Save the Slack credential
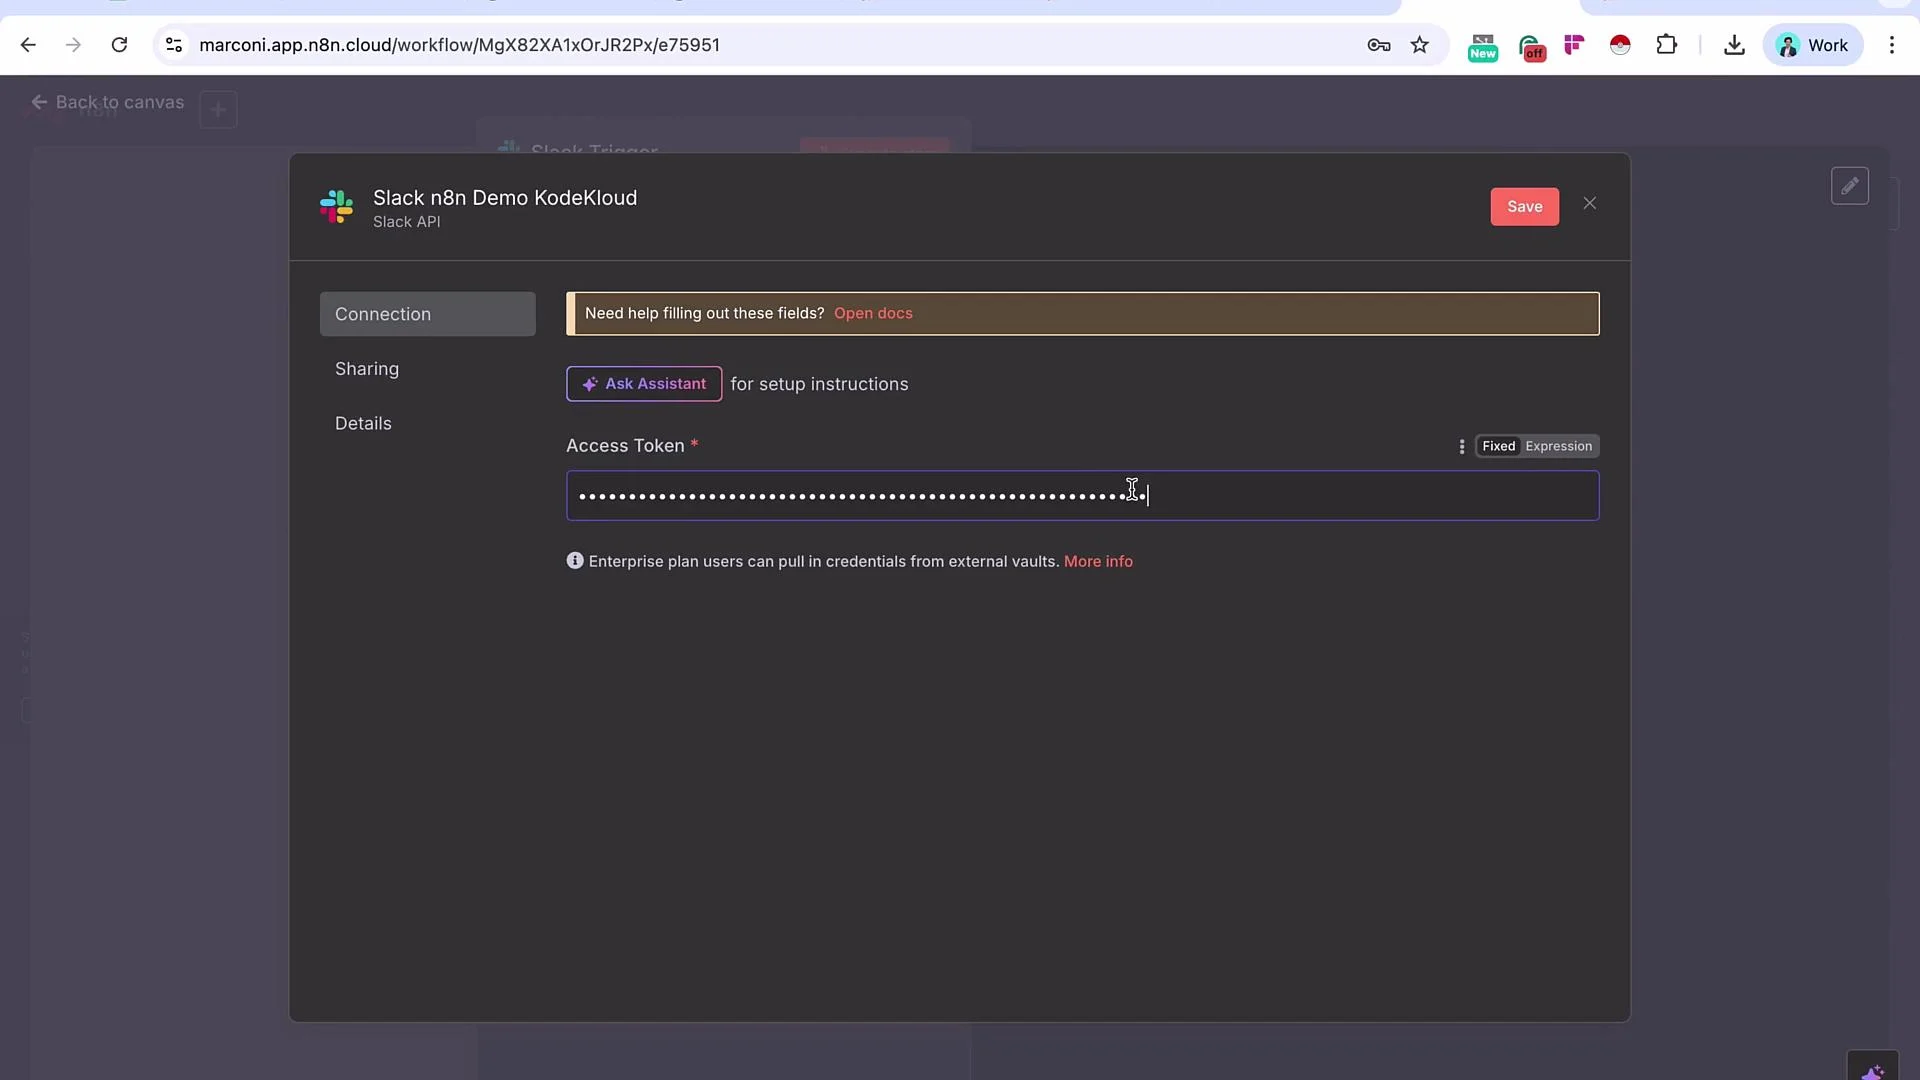 1524,207
